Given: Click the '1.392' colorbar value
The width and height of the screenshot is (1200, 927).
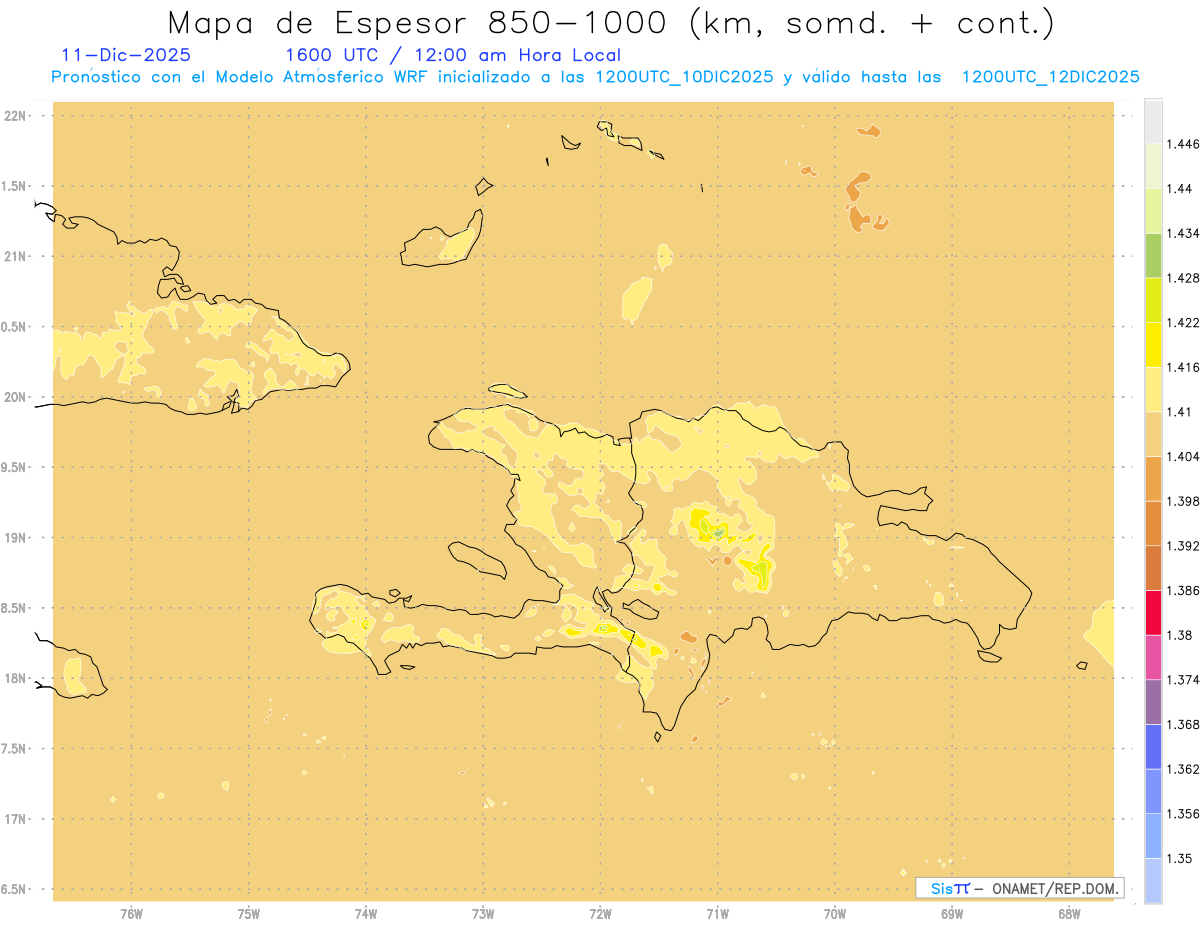Looking at the screenshot, I should [x=1182, y=546].
